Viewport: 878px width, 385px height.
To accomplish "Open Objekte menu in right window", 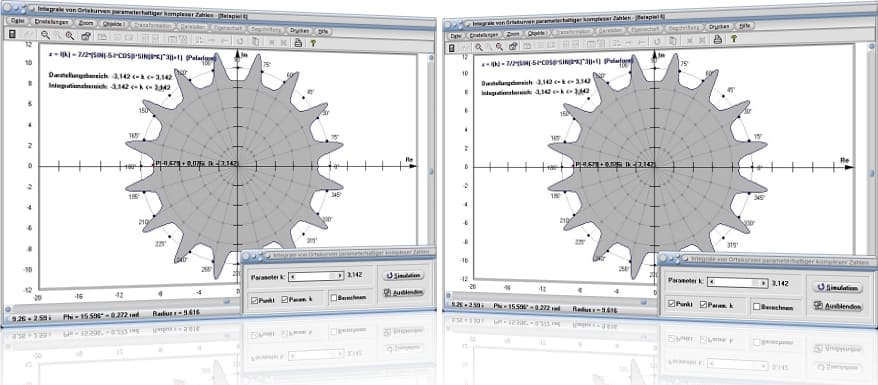I will pos(537,32).
